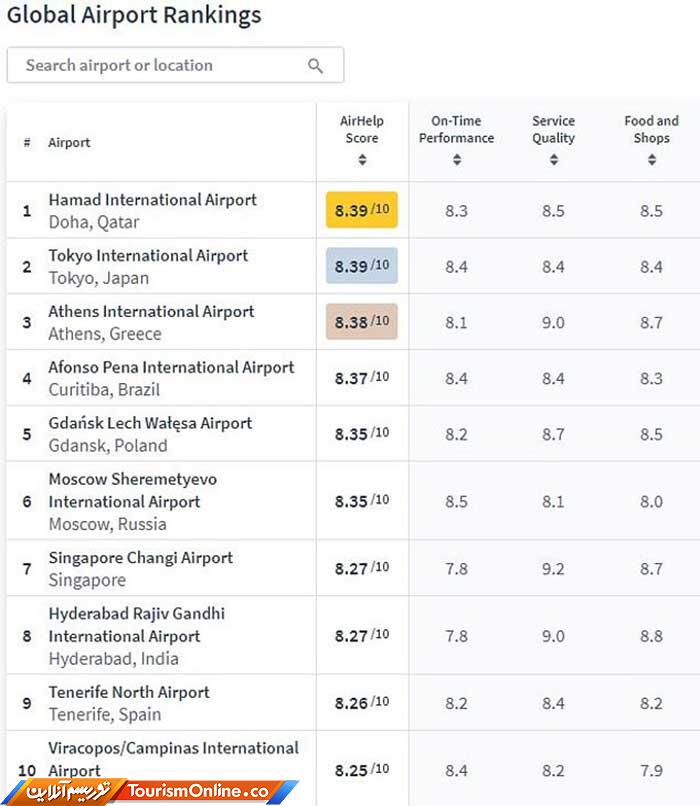Open Hamad International Airport entry

coord(152,200)
